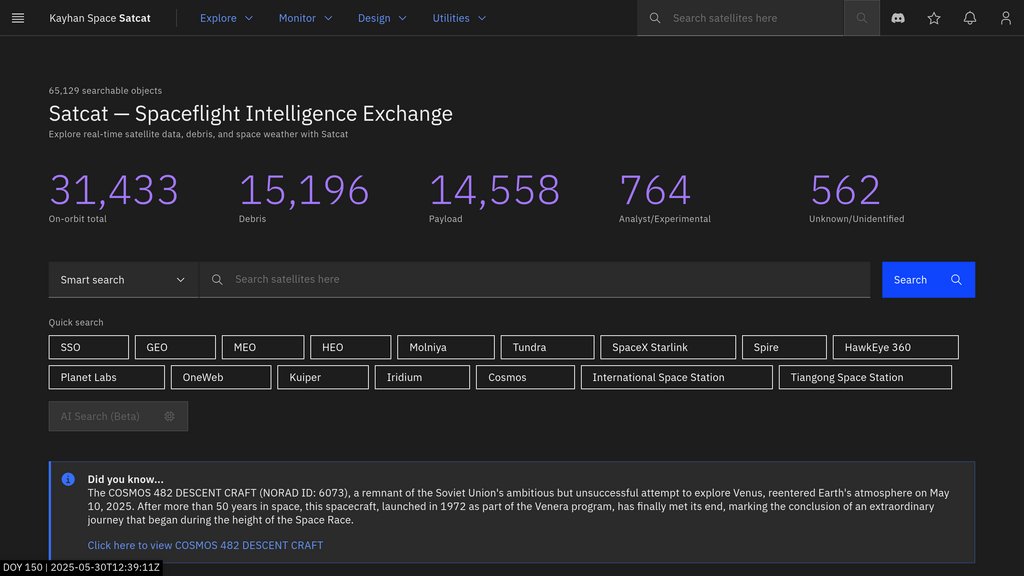This screenshot has width=1024, height=576.
Task: Expand the Monitor menu
Action: pos(305,18)
